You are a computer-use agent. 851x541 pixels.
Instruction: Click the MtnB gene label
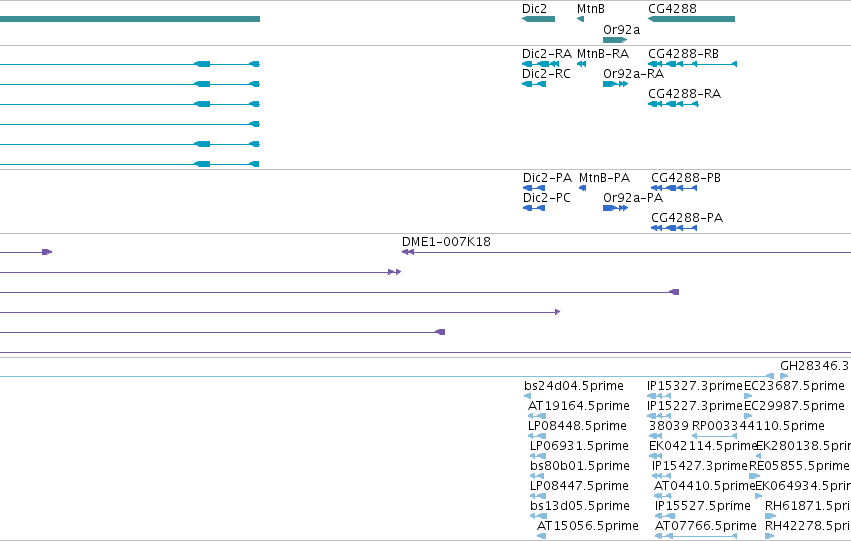click(x=590, y=9)
